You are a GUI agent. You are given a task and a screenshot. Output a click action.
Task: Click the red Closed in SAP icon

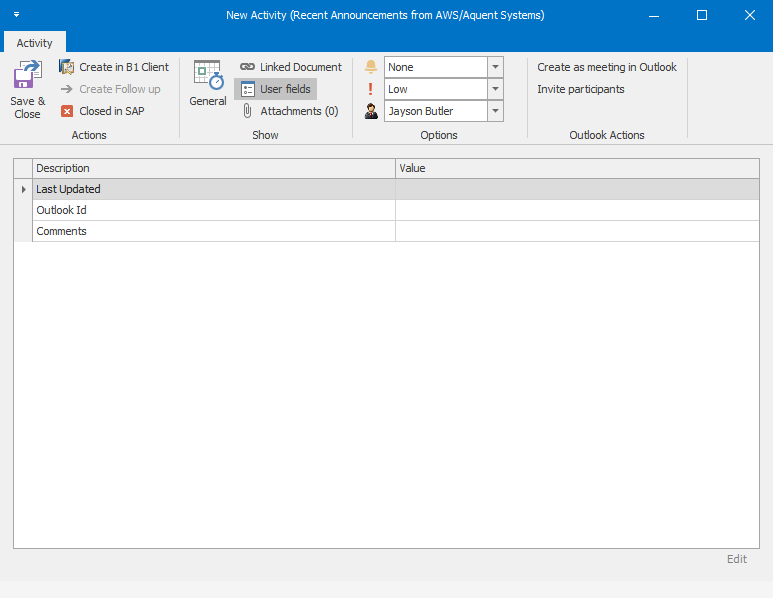pos(67,111)
